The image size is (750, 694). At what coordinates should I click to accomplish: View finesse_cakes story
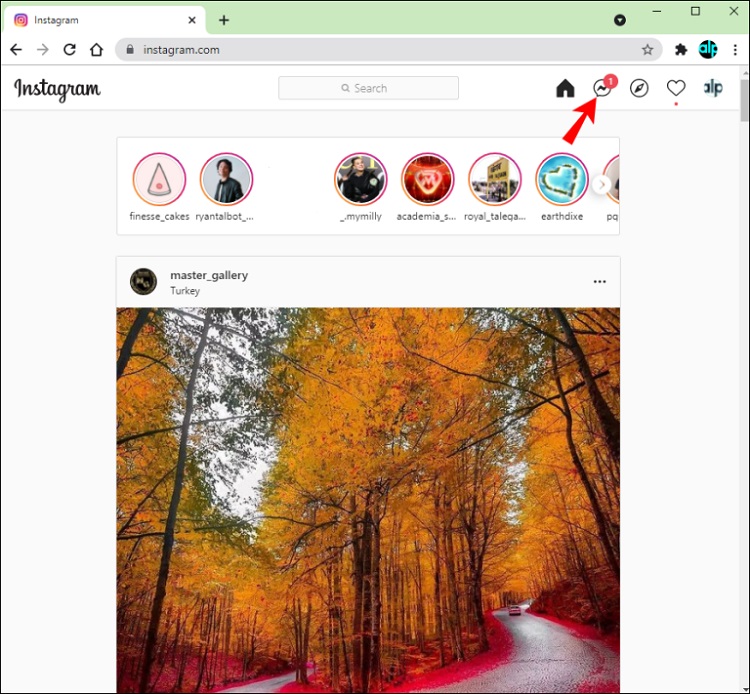click(x=159, y=180)
